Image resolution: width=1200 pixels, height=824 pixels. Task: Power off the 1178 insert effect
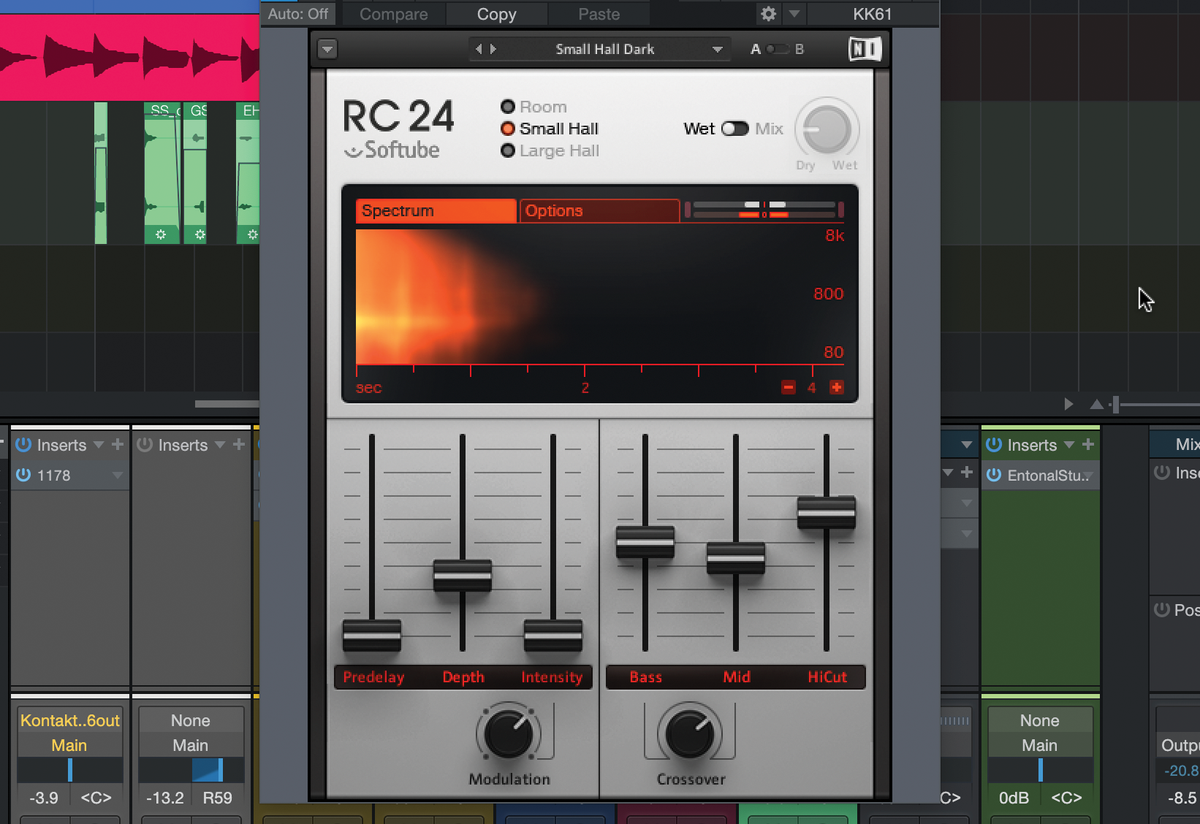(24, 475)
